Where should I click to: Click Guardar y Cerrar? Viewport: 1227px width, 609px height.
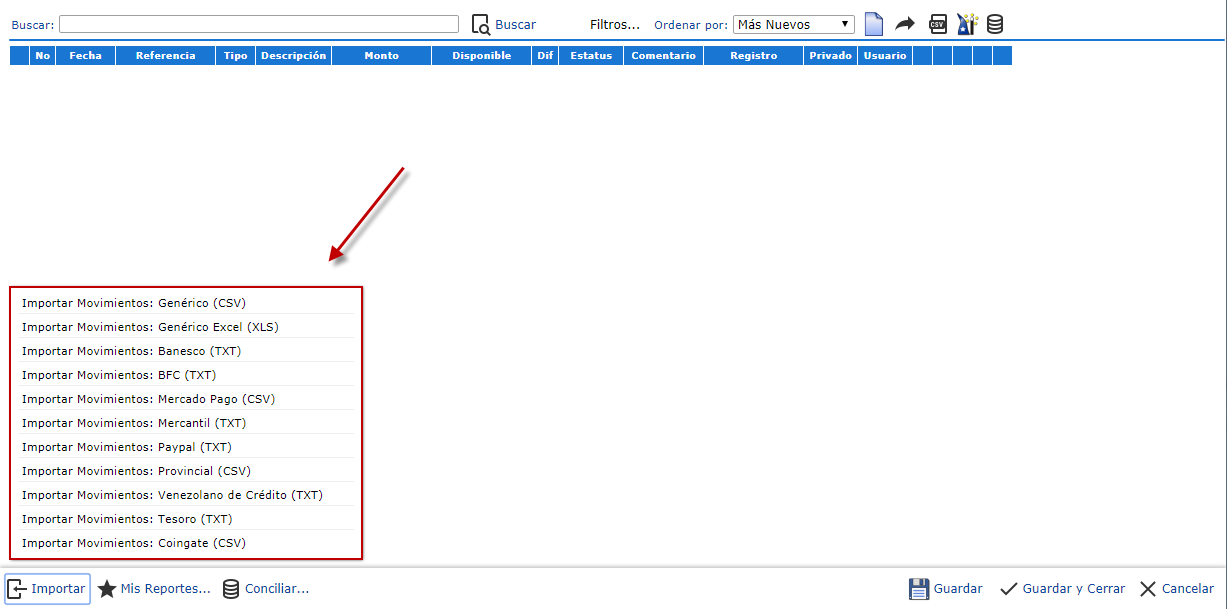1062,589
